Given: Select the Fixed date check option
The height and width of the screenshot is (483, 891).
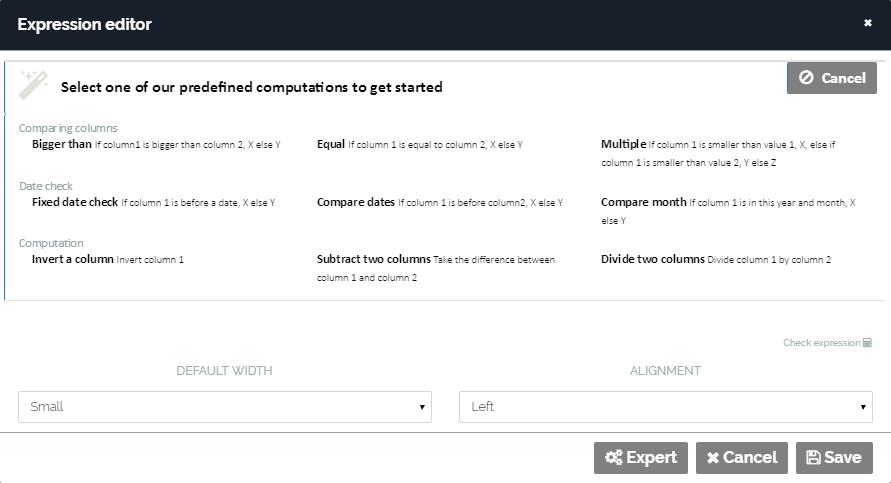Looking at the screenshot, I should coord(75,202).
